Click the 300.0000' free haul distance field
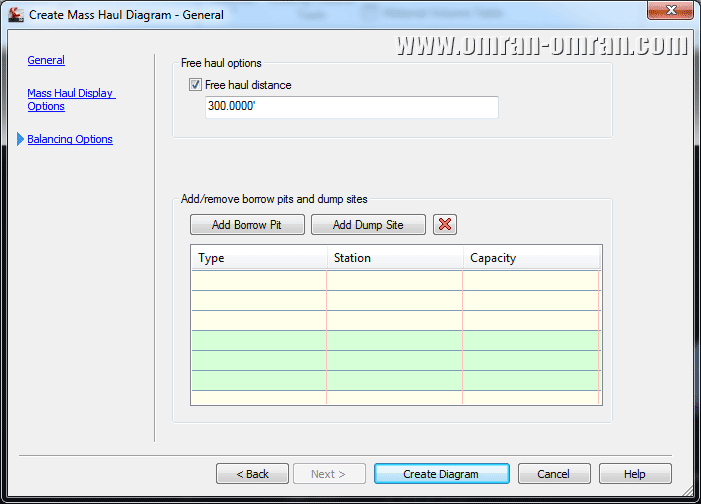The image size is (701, 504). click(351, 107)
